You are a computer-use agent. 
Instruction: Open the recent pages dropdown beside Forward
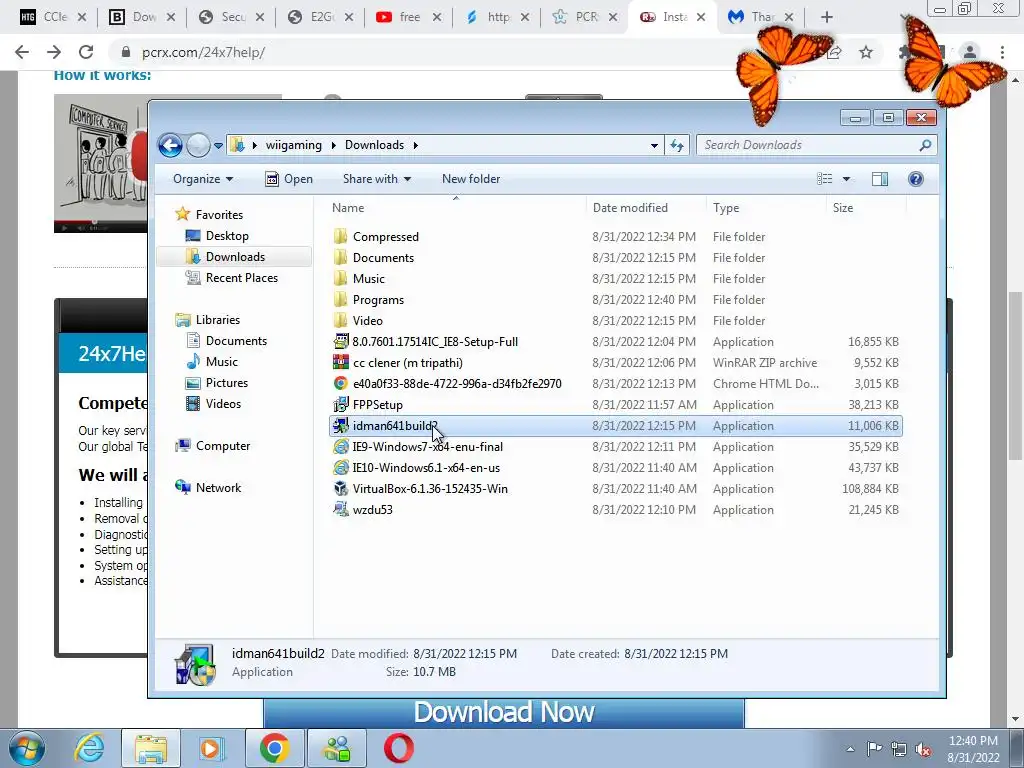[x=218, y=146]
